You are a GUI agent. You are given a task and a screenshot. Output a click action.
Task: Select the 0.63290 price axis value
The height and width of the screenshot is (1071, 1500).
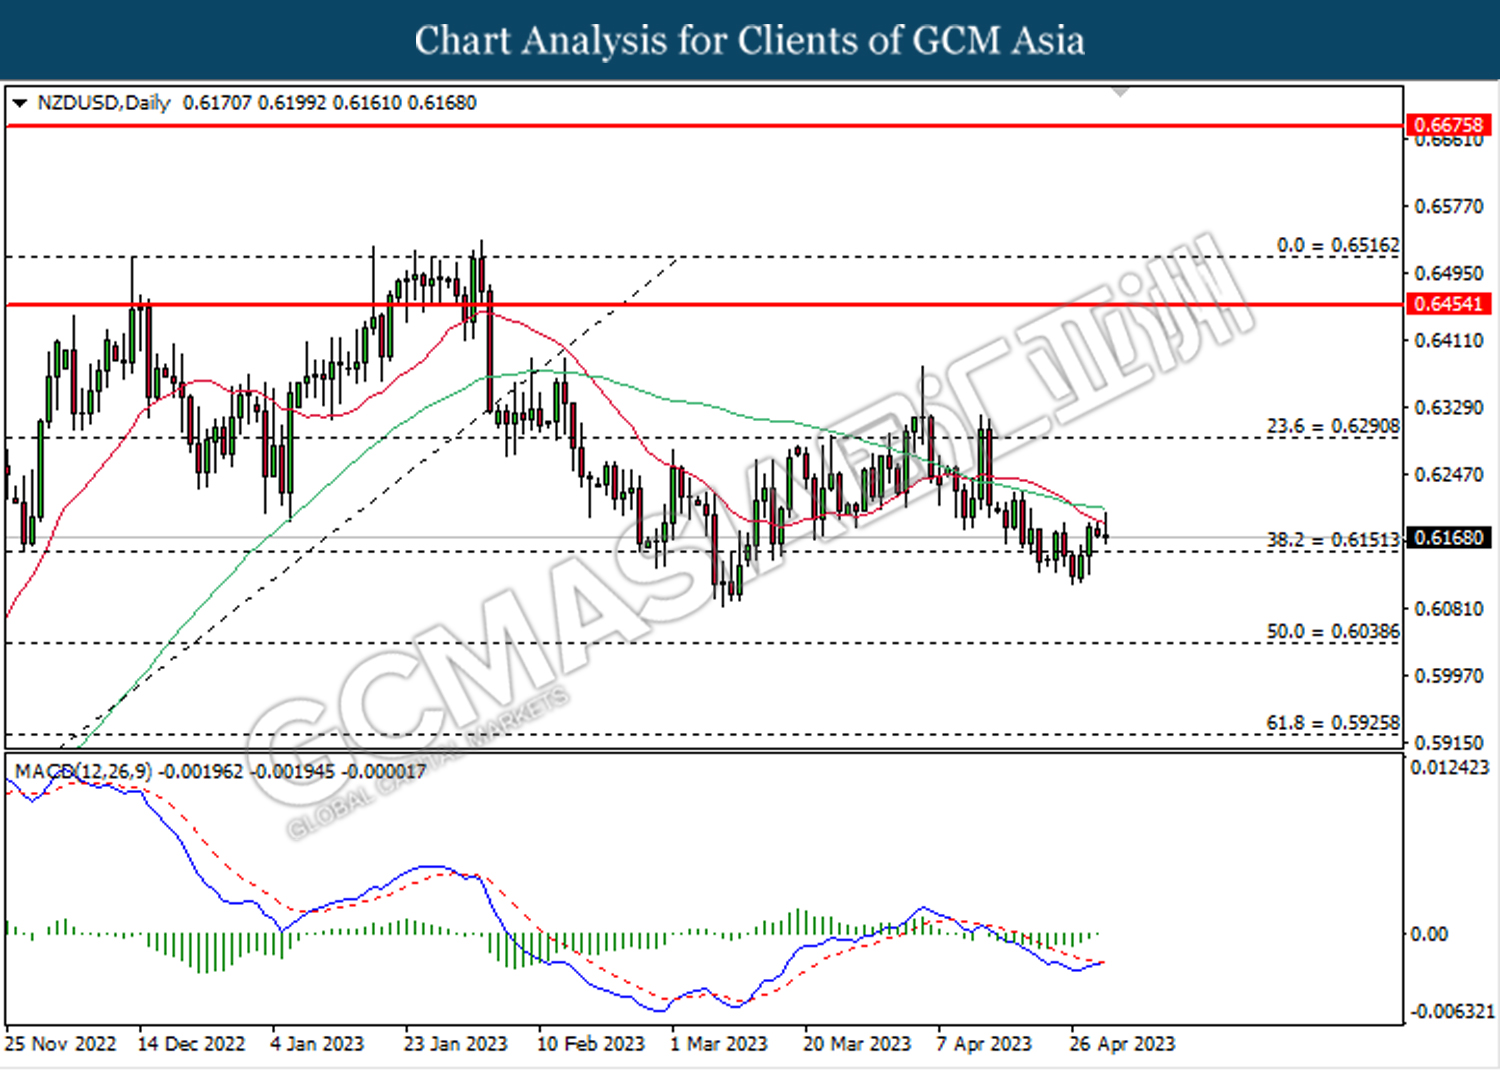pos(1449,408)
